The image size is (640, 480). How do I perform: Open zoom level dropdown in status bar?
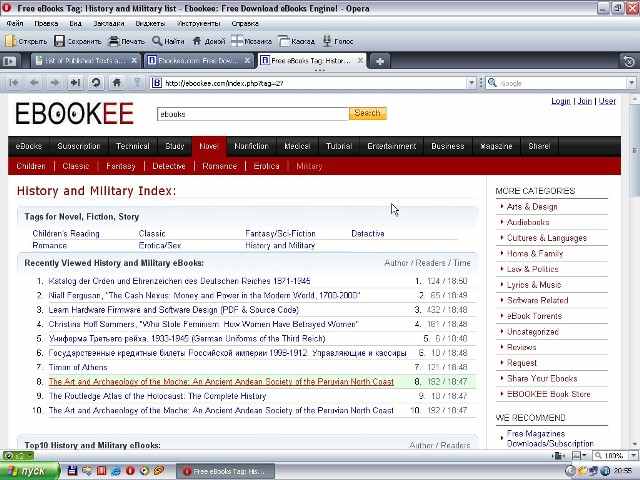click(633, 456)
